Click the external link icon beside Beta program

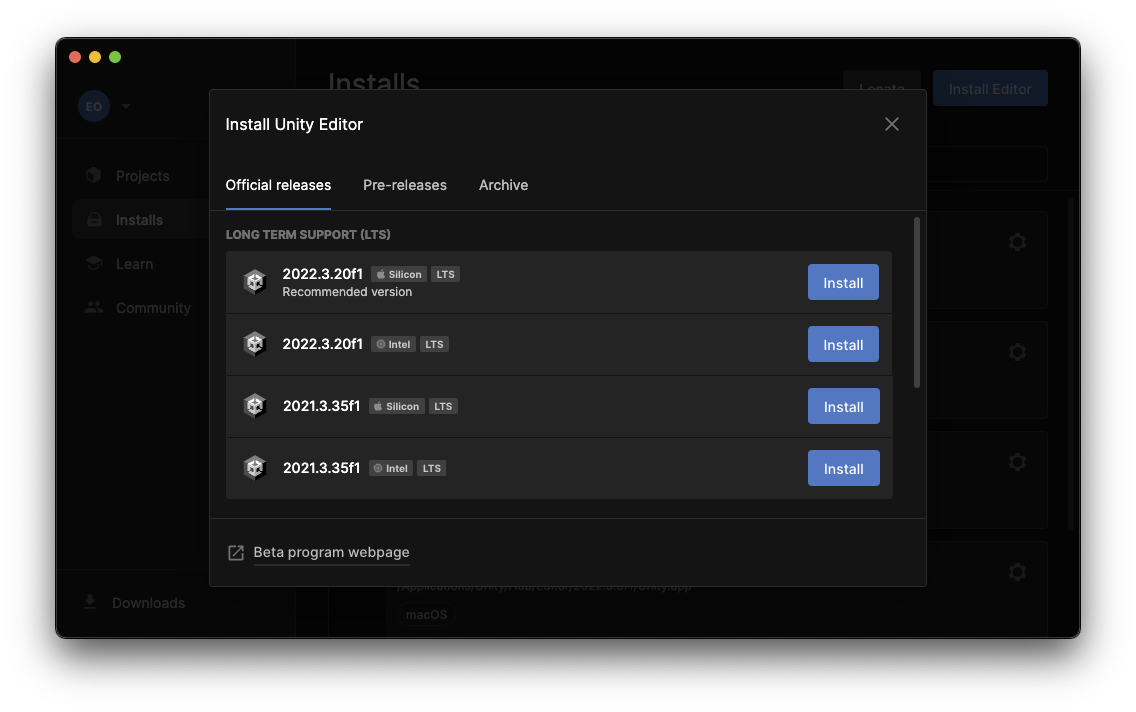pos(236,553)
